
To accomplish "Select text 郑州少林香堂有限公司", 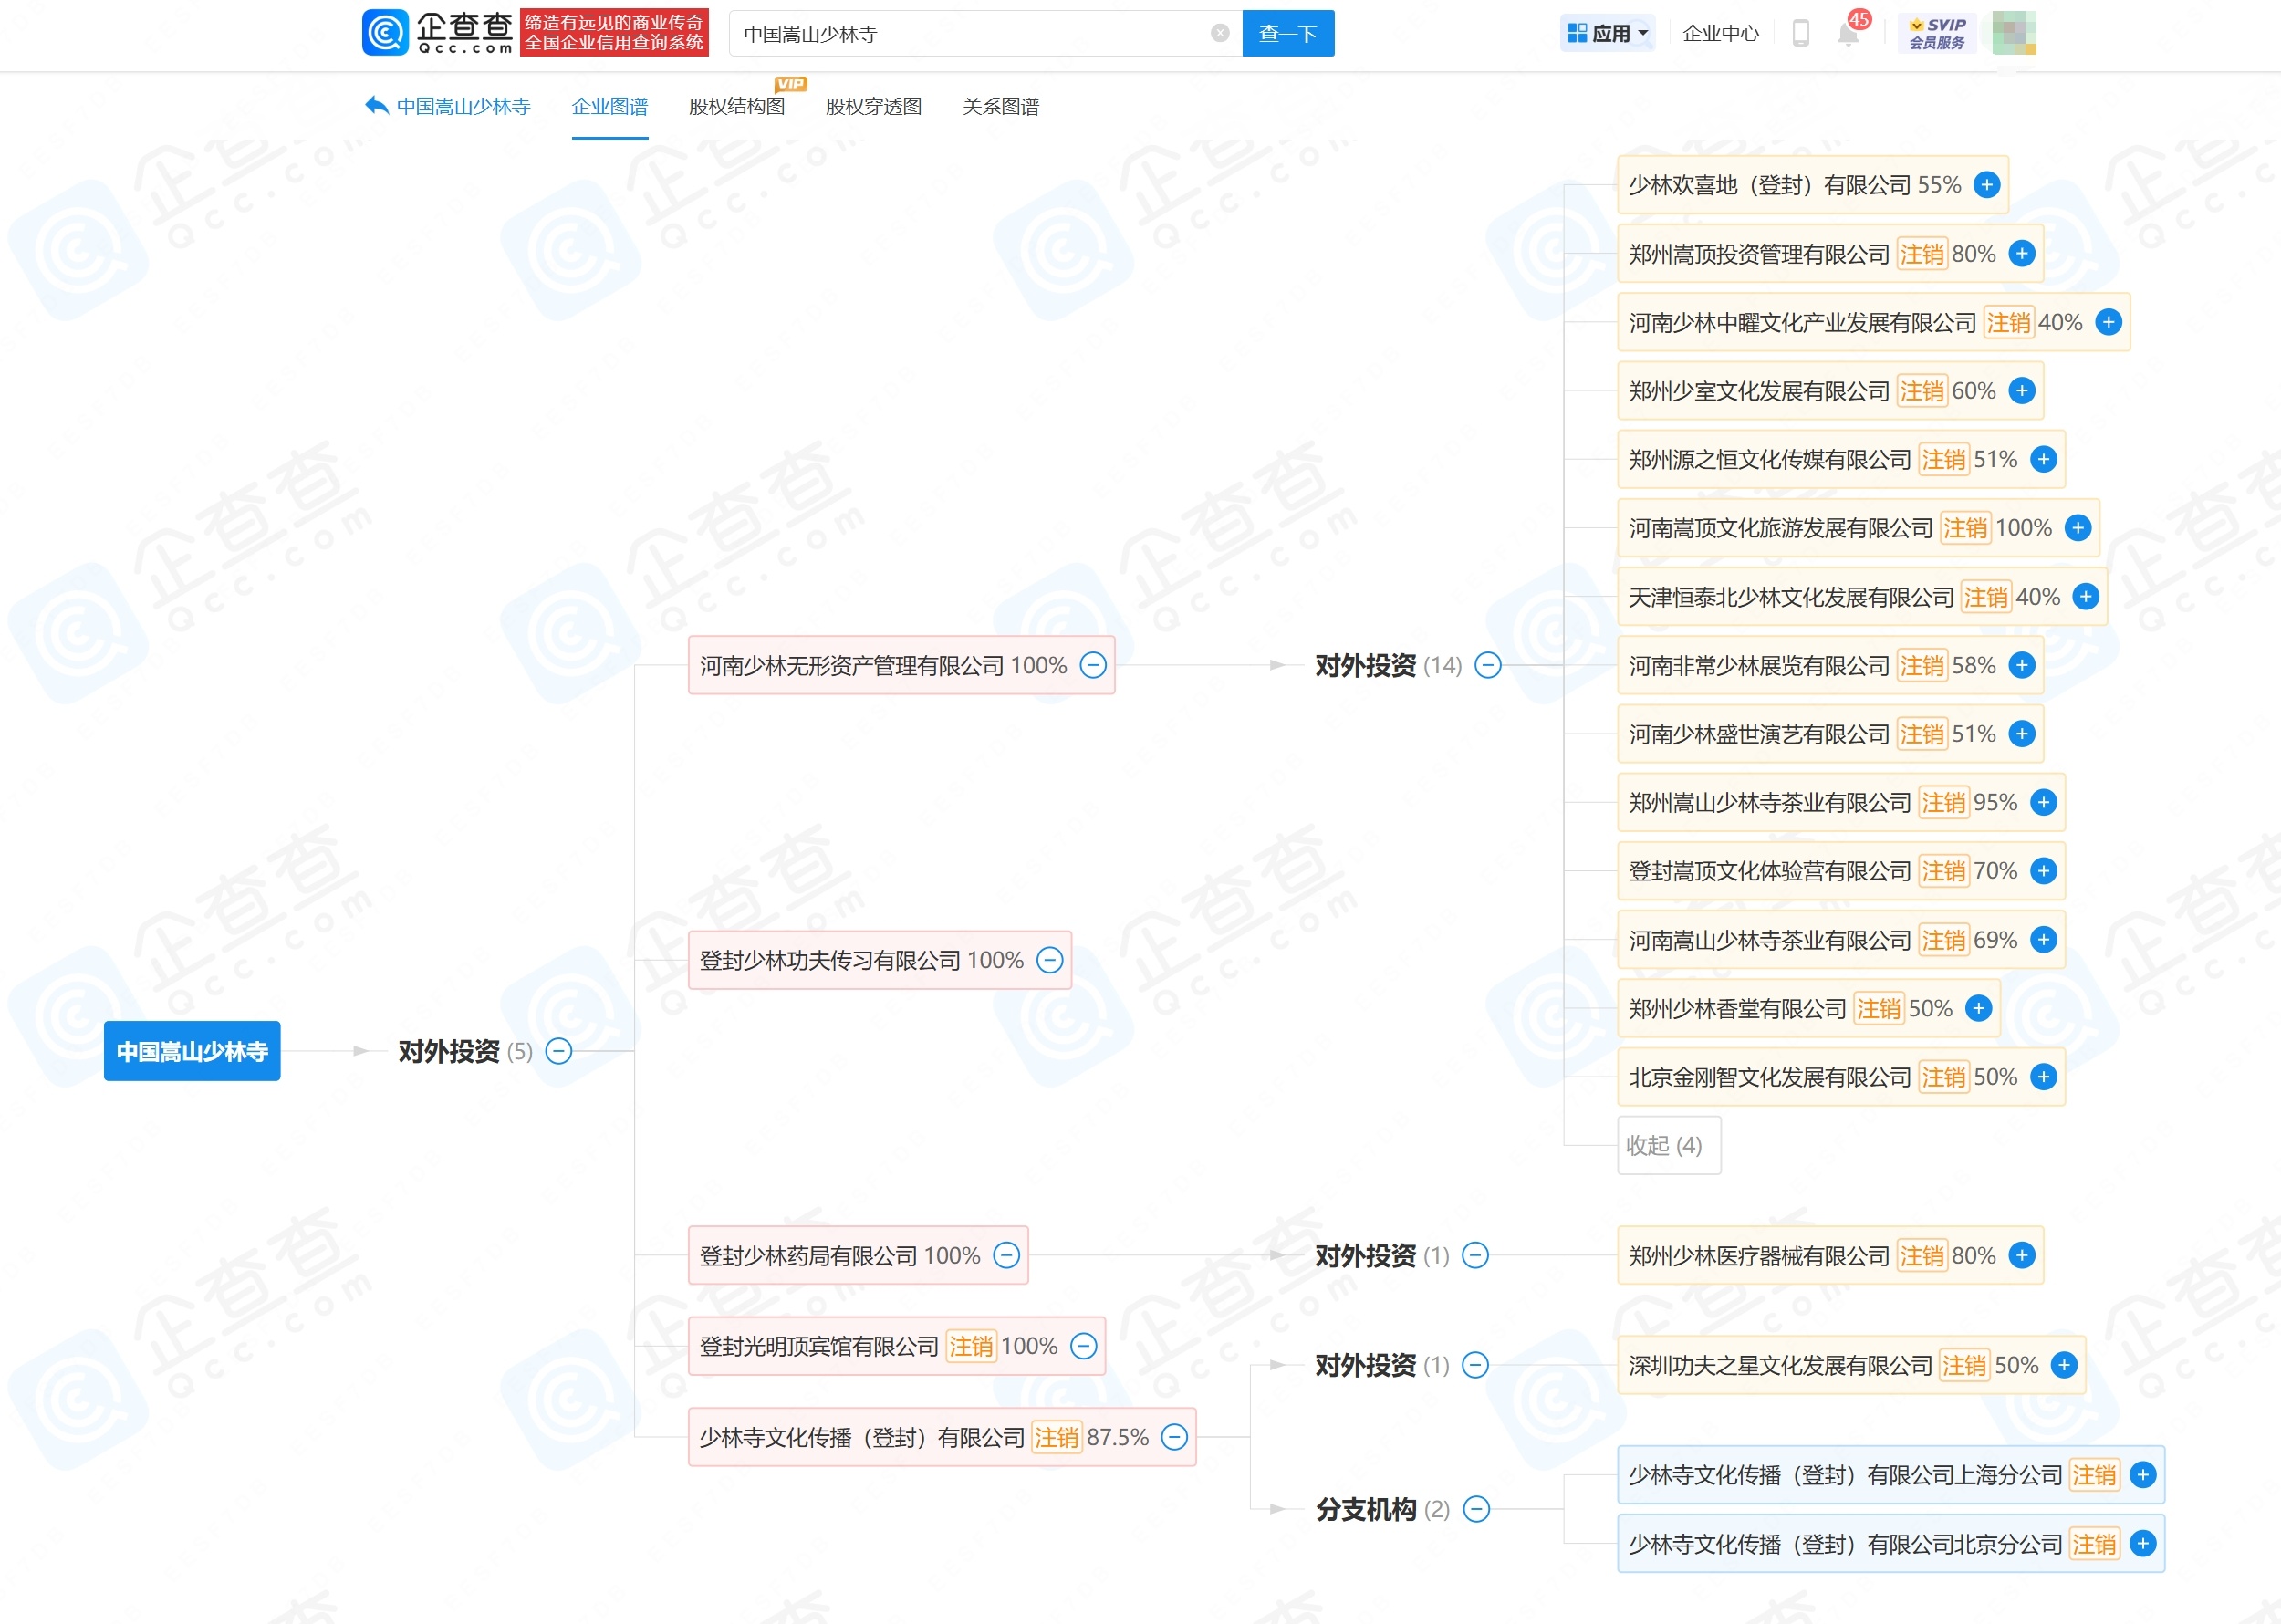I will [x=1737, y=1008].
